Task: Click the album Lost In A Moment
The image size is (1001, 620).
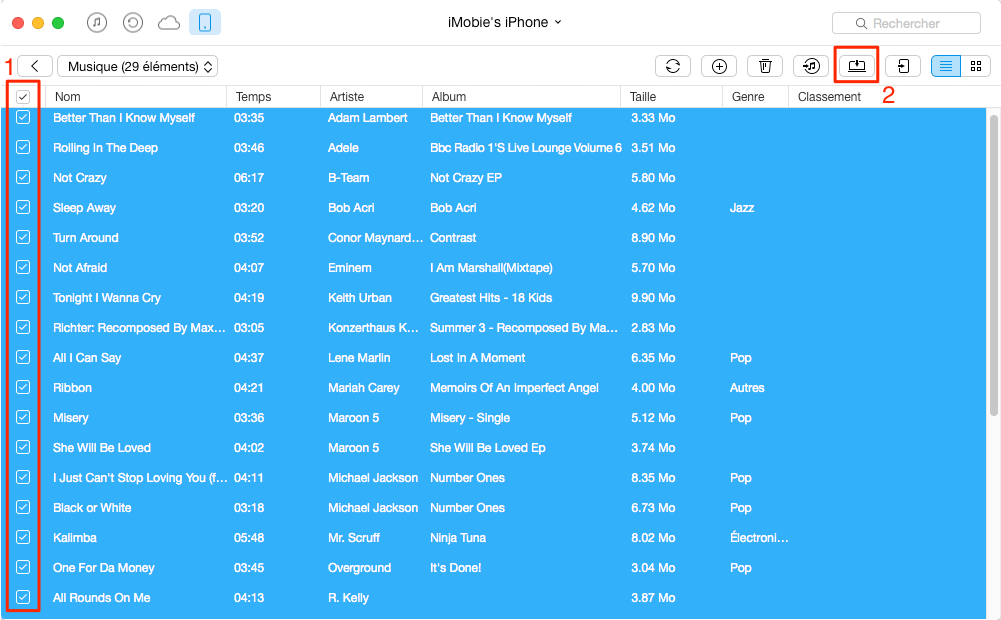Action: point(478,358)
